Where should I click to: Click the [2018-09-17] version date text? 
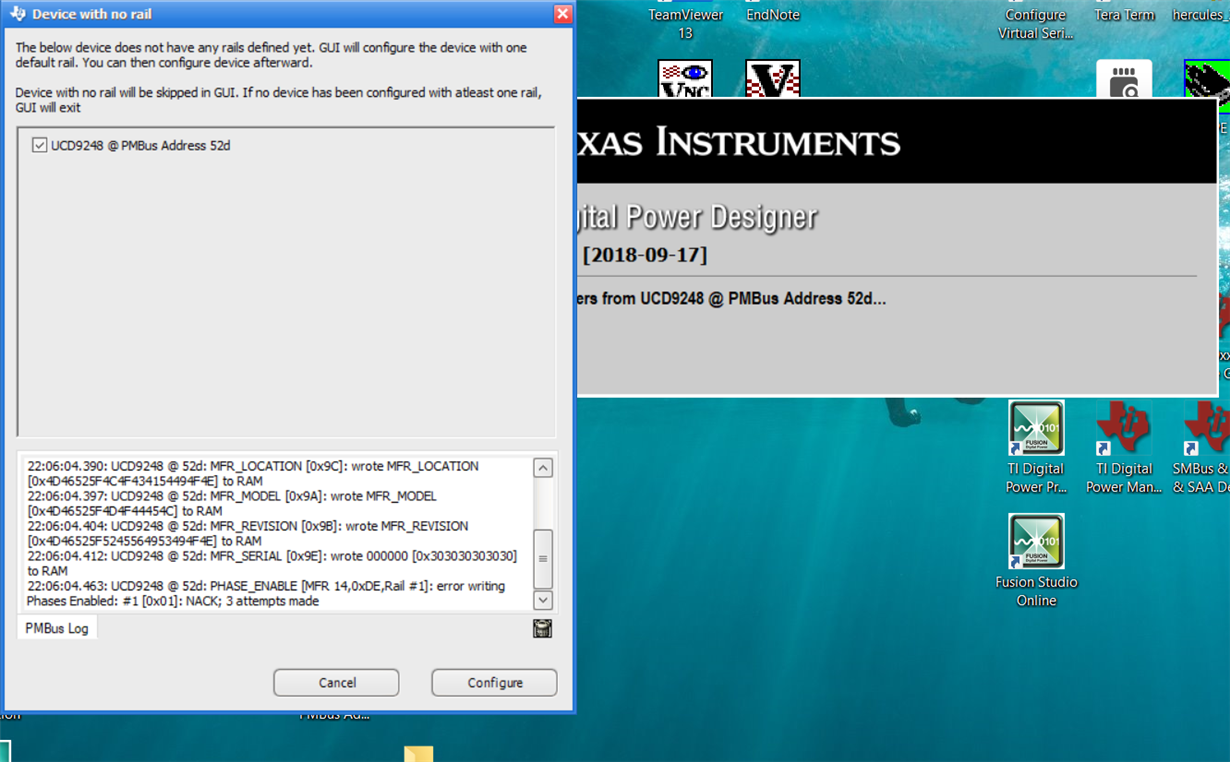645,254
